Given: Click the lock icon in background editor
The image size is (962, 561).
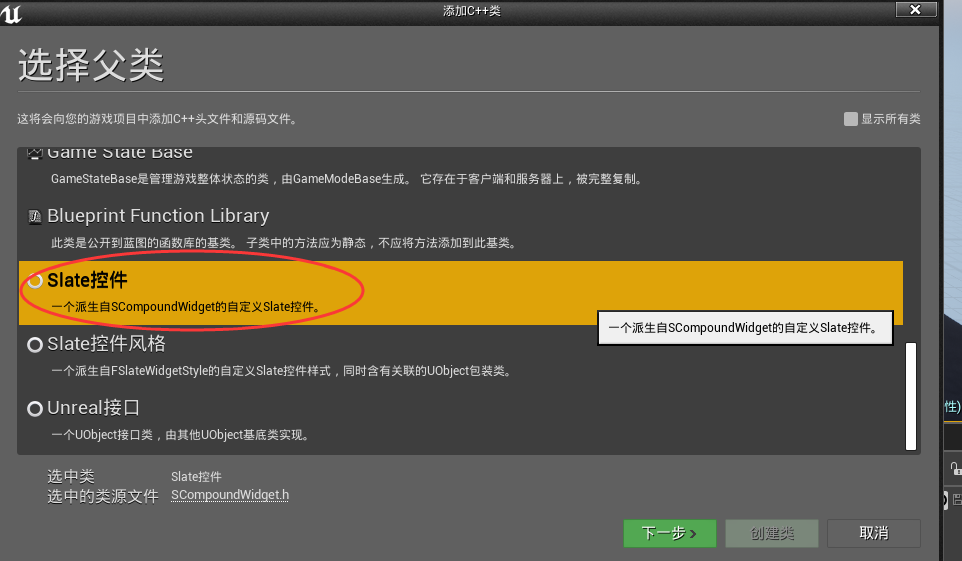Looking at the screenshot, I should tap(955, 469).
